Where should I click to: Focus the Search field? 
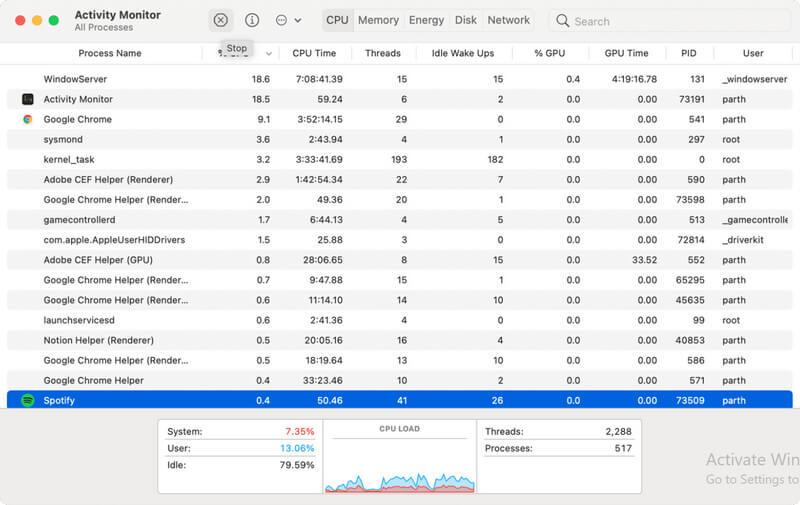[x=671, y=21]
